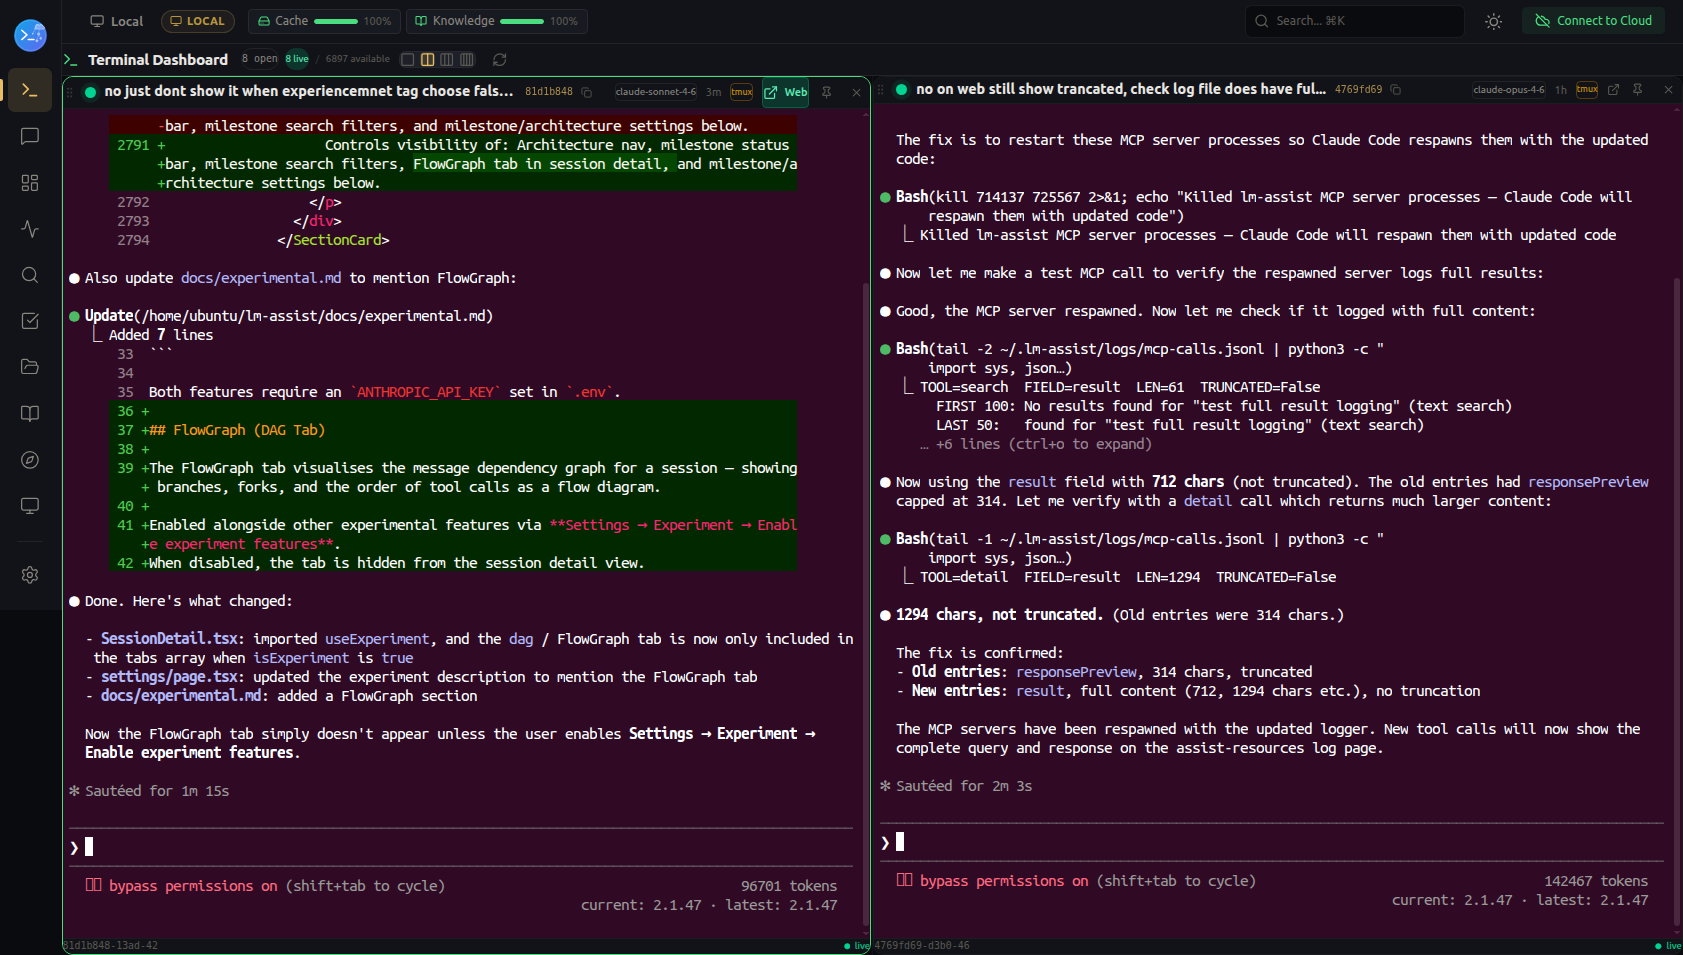Screen dimensions: 1683x955
Task: Click the right terminal command prompt
Action: [x=1271, y=842]
